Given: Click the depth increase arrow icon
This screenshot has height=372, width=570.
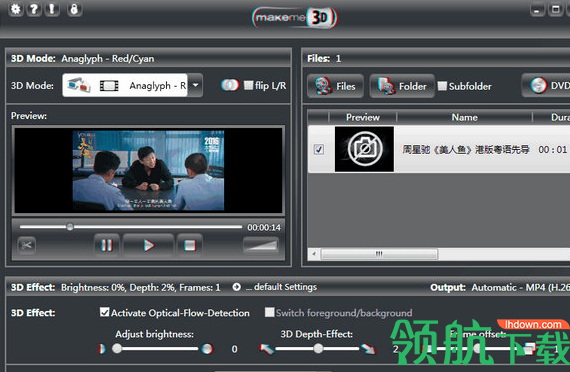Looking at the screenshot, I should tap(368, 349).
